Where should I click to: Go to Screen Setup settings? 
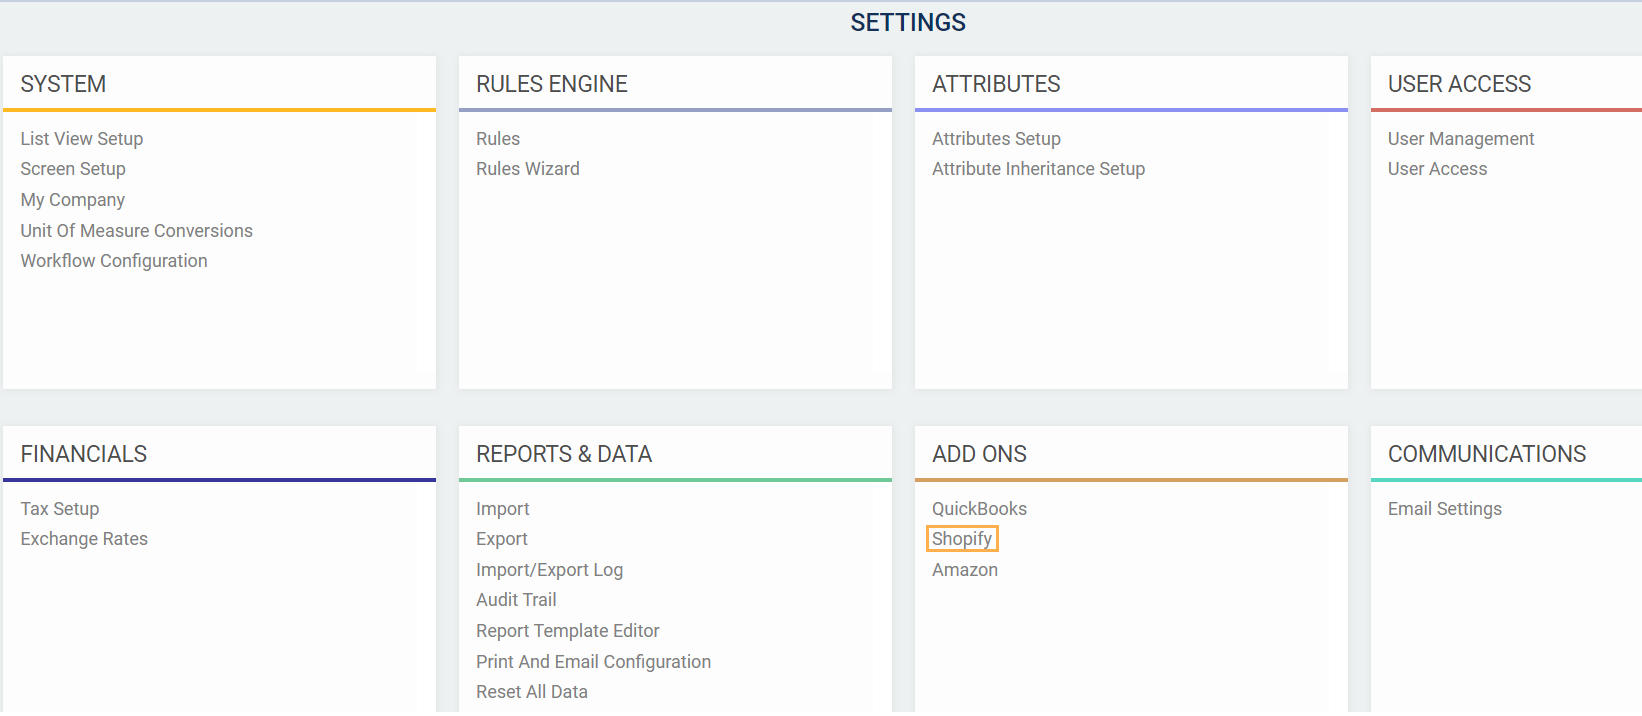73,169
